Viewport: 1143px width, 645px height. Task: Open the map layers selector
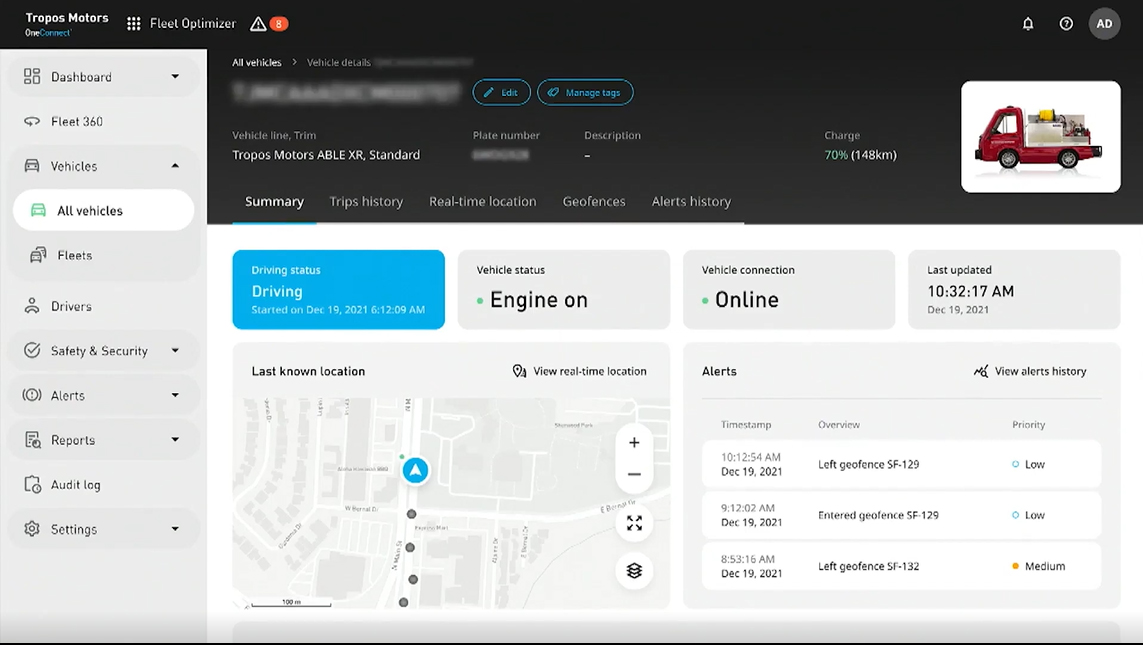coord(634,571)
